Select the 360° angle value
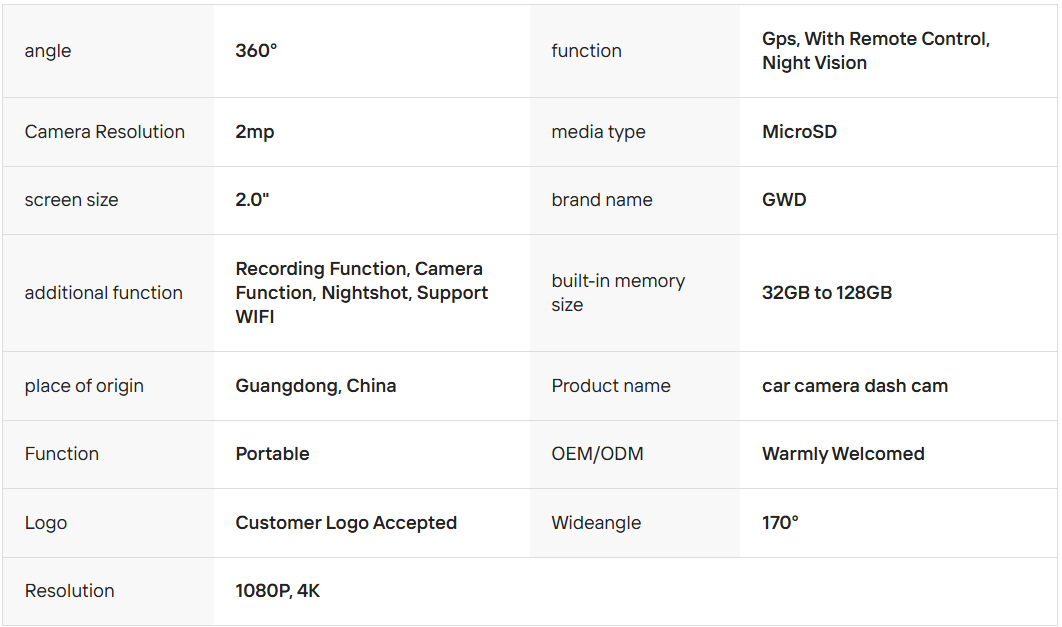Screen dimensions: 1062x627 [256, 51]
